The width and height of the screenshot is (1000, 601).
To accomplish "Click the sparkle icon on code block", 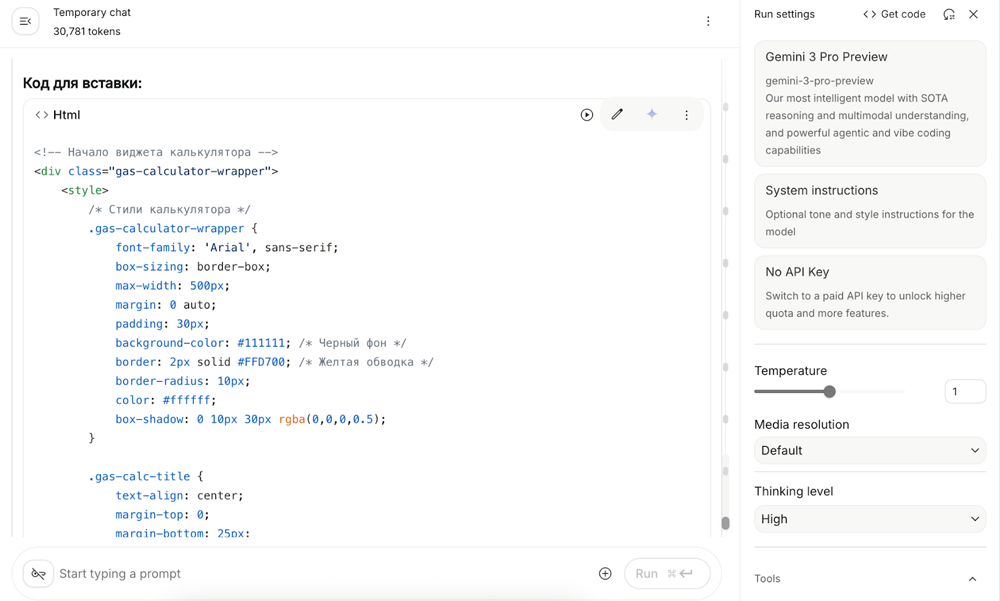I will [652, 115].
